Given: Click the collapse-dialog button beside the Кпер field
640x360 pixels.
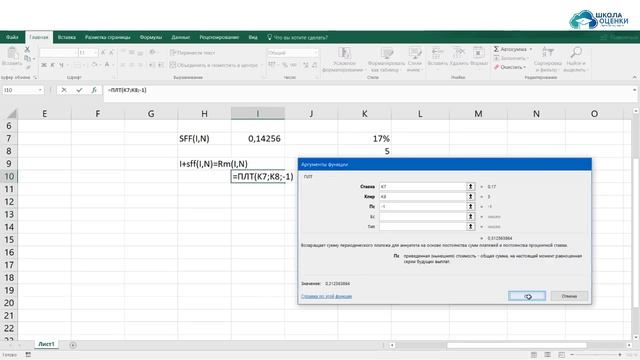Looking at the screenshot, I should 471,196.
